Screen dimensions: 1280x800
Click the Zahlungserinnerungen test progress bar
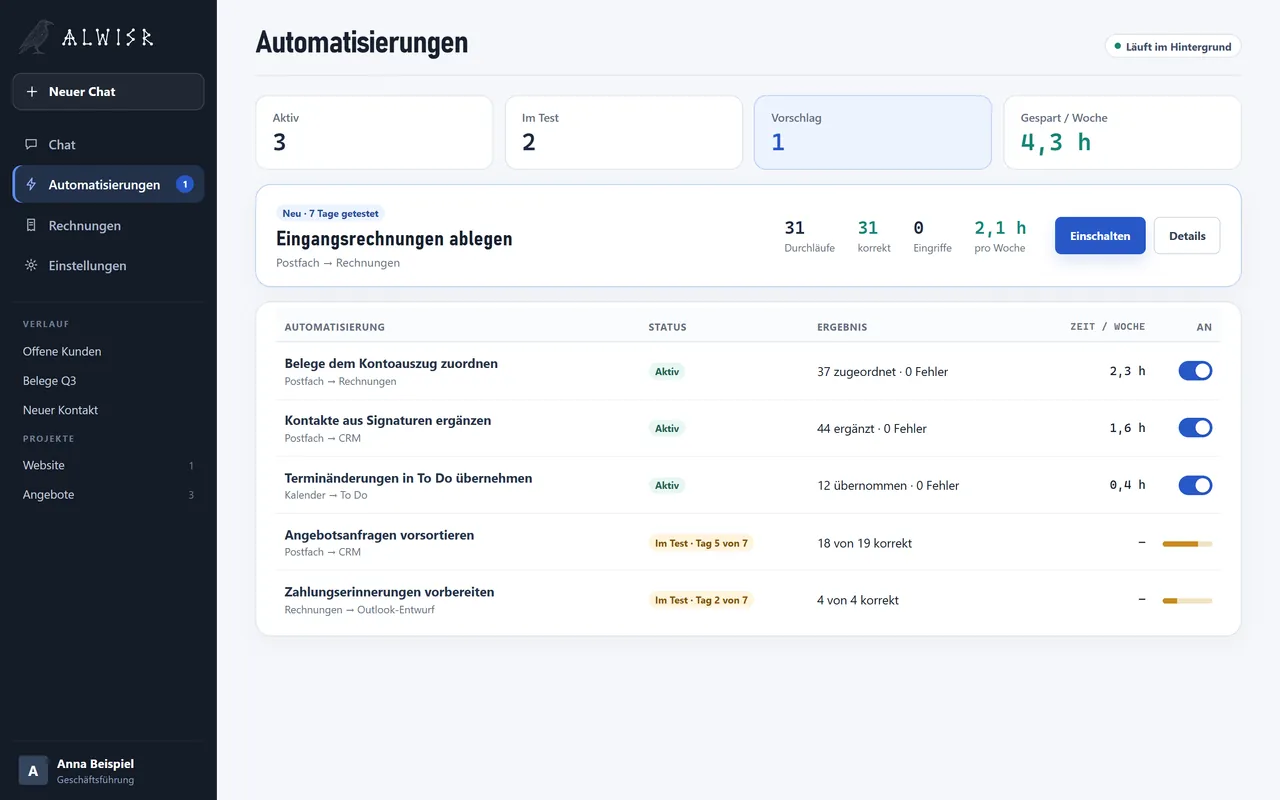coord(1187,600)
